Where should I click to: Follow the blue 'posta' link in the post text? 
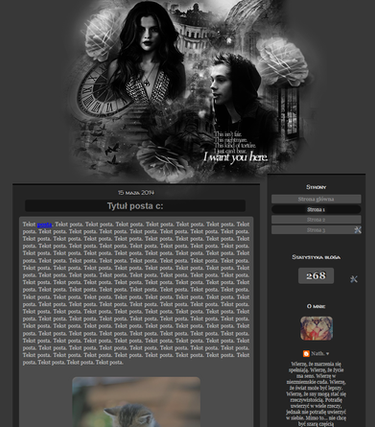tap(44, 224)
